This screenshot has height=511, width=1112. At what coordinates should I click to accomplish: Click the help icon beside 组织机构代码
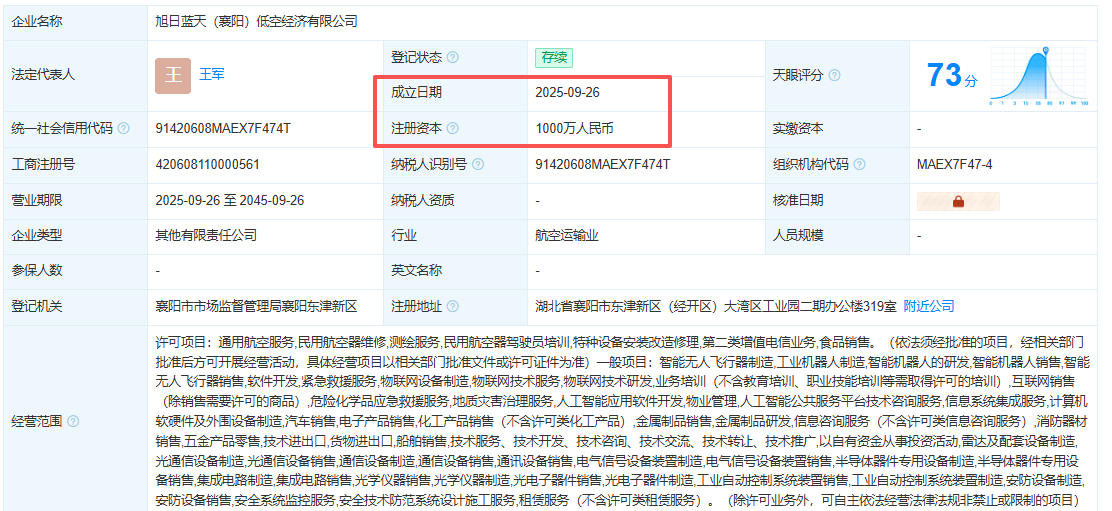(x=860, y=164)
